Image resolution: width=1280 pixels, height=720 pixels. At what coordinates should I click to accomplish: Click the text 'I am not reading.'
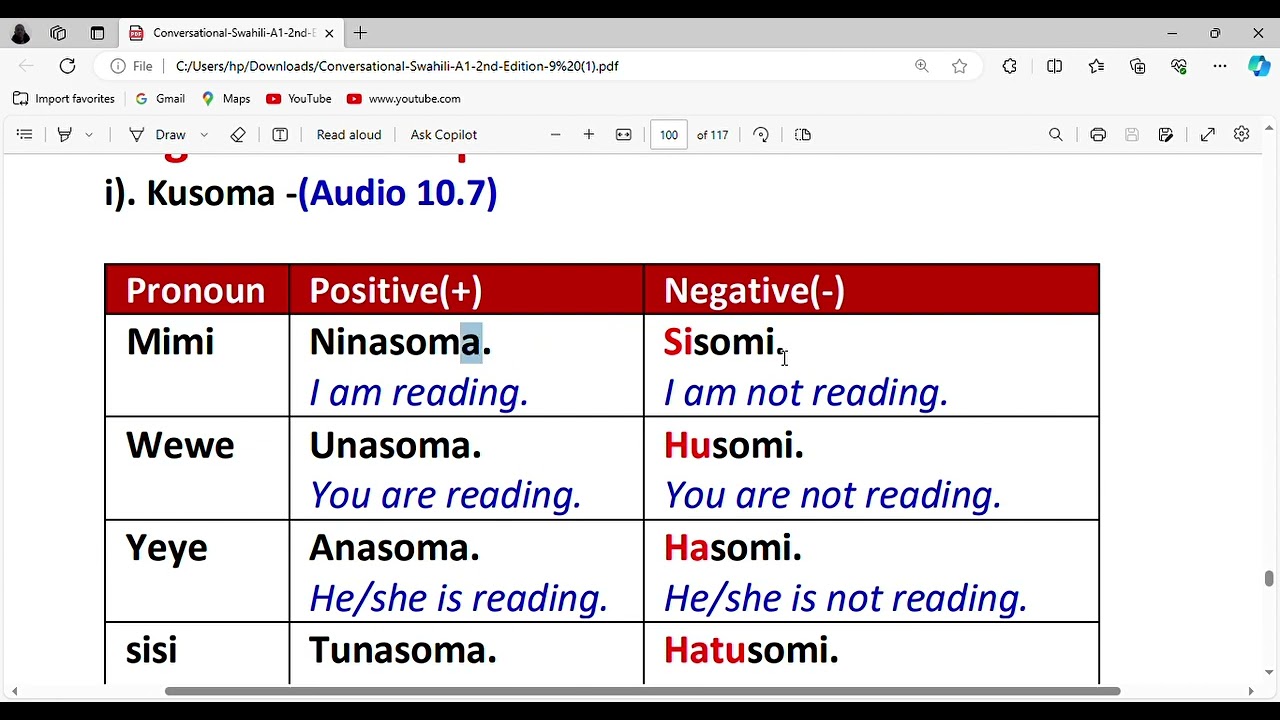point(806,393)
